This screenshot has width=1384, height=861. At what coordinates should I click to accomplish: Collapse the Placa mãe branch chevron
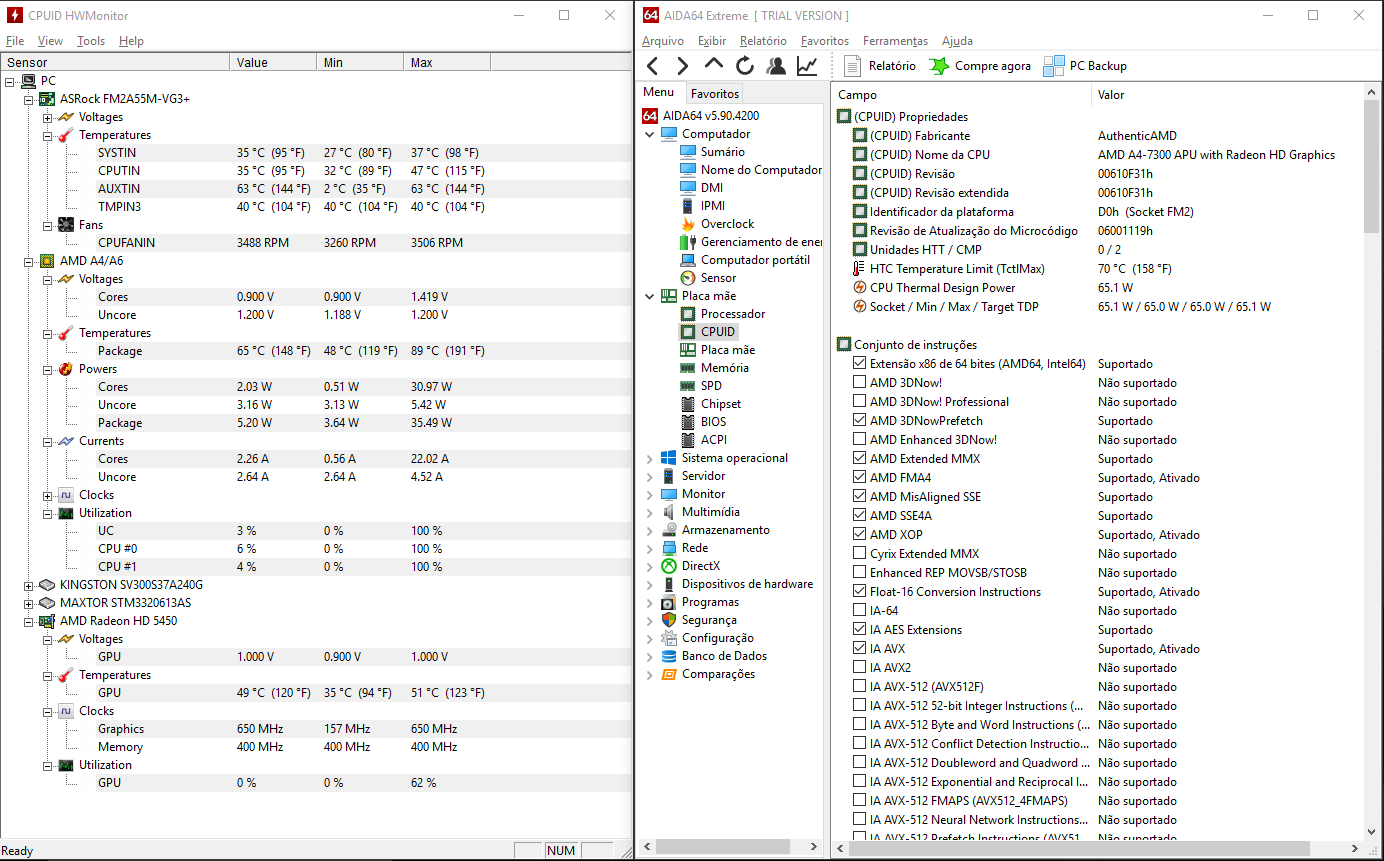(650, 296)
